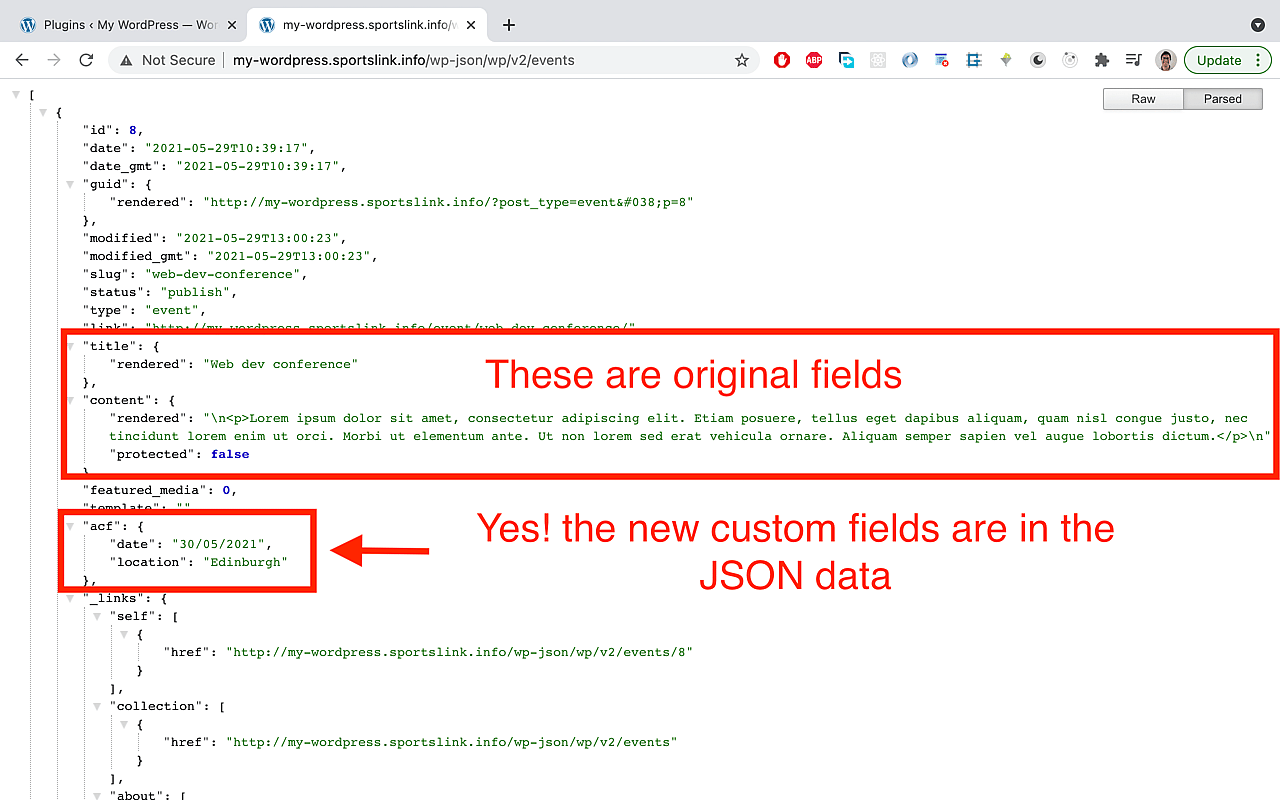Viewport: 1280px width, 800px height.
Task: Open a new tab with the plus button
Action: (509, 24)
